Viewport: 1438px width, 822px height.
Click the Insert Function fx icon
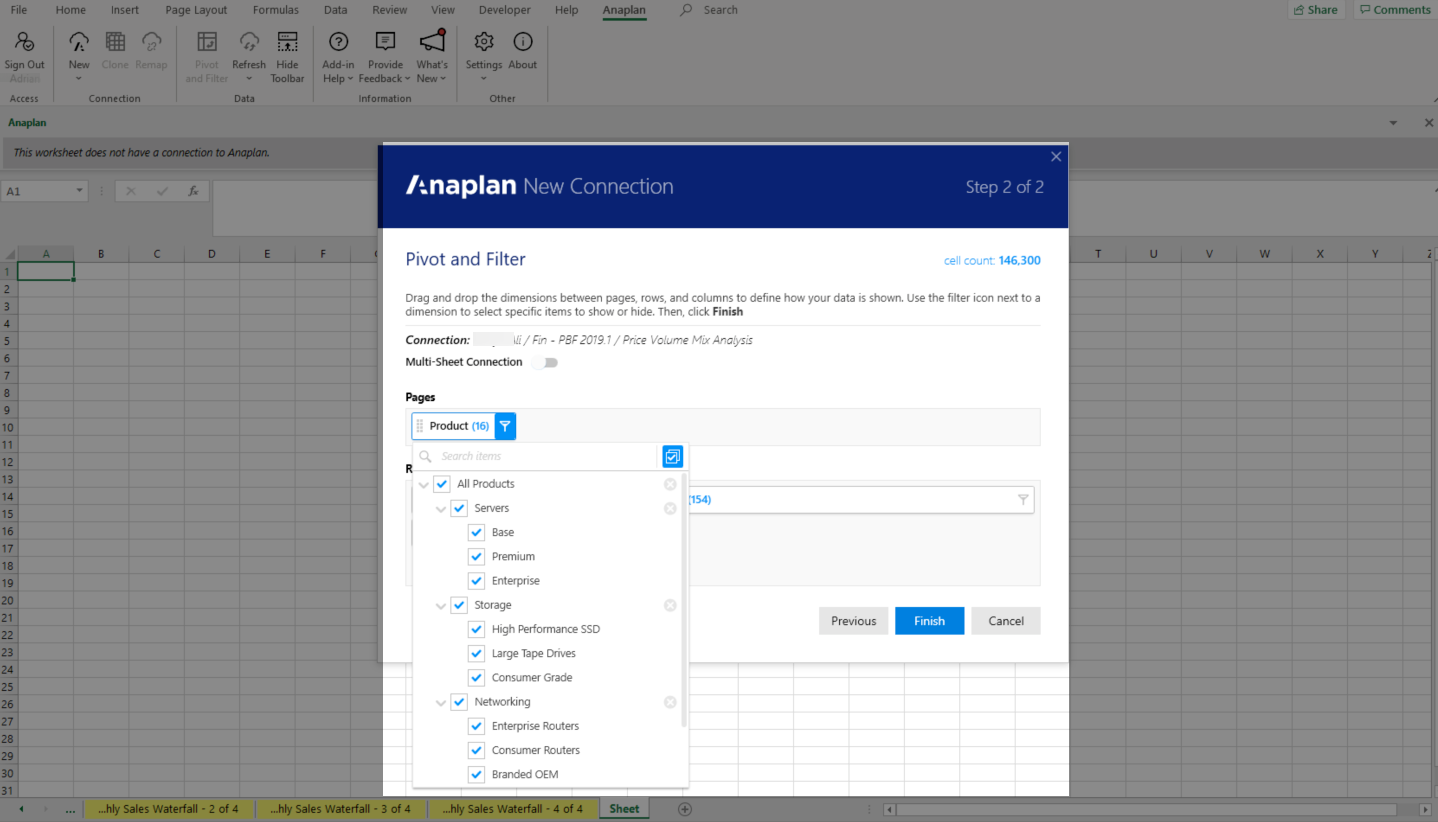193,191
